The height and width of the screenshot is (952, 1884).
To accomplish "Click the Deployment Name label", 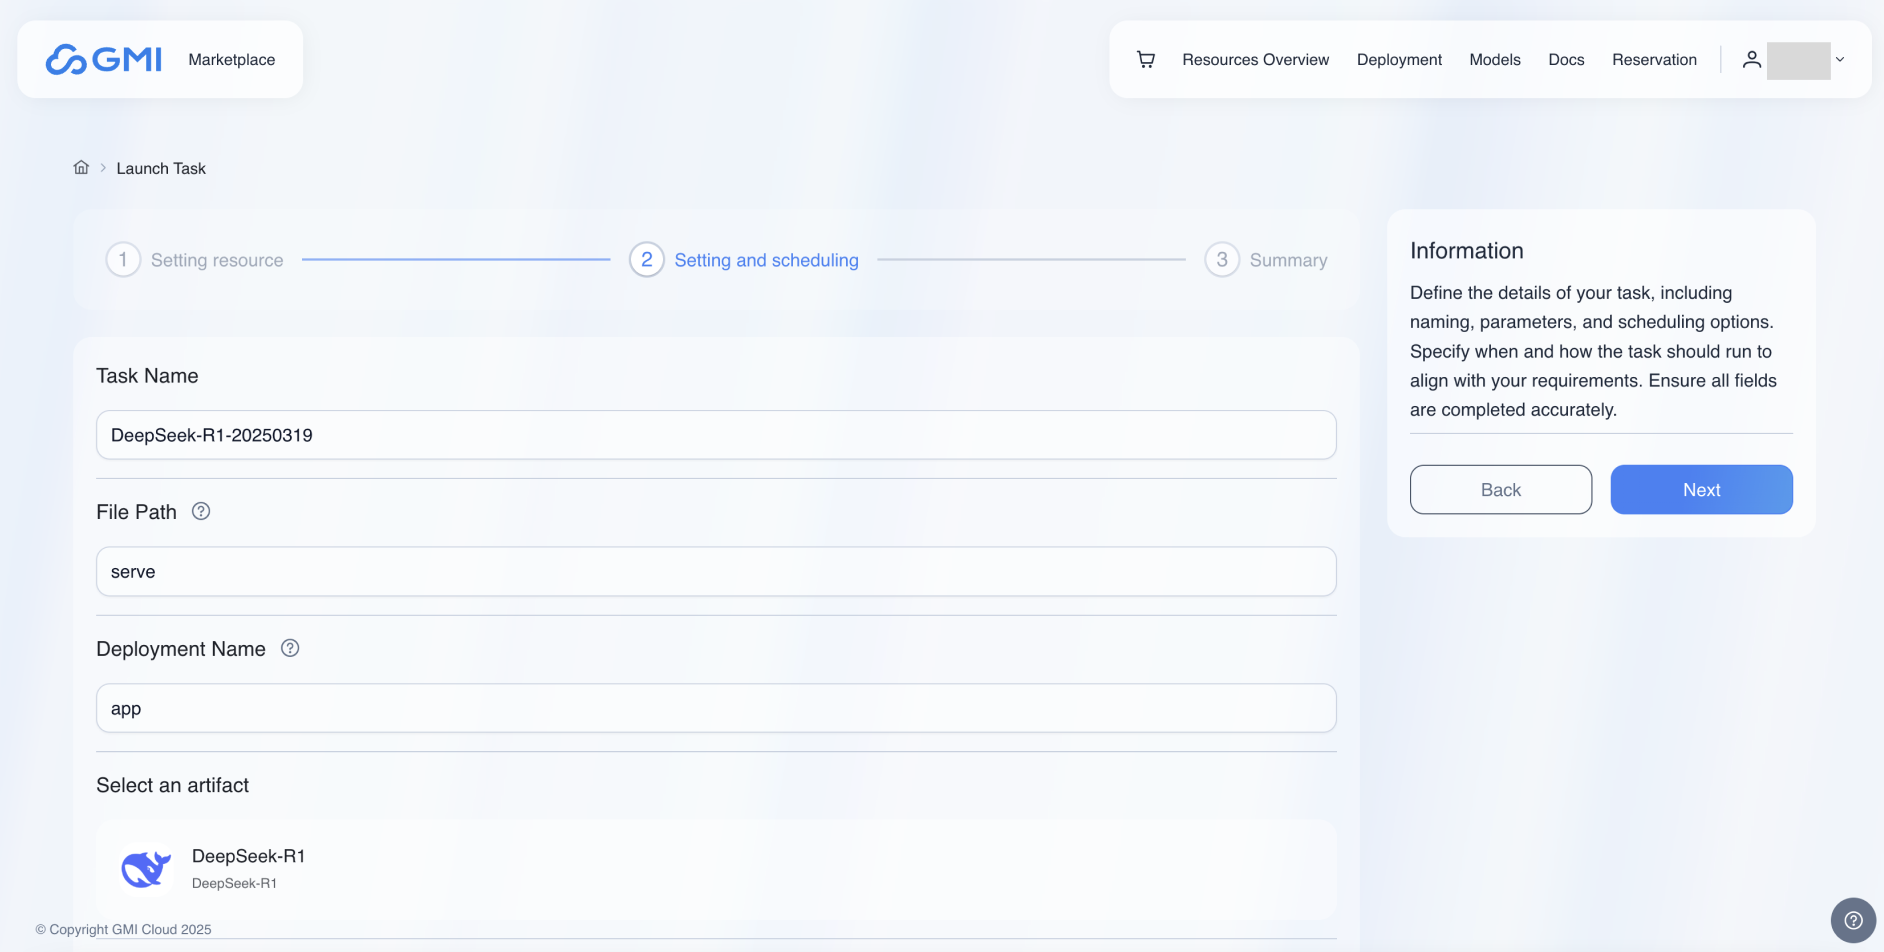I will 181,649.
